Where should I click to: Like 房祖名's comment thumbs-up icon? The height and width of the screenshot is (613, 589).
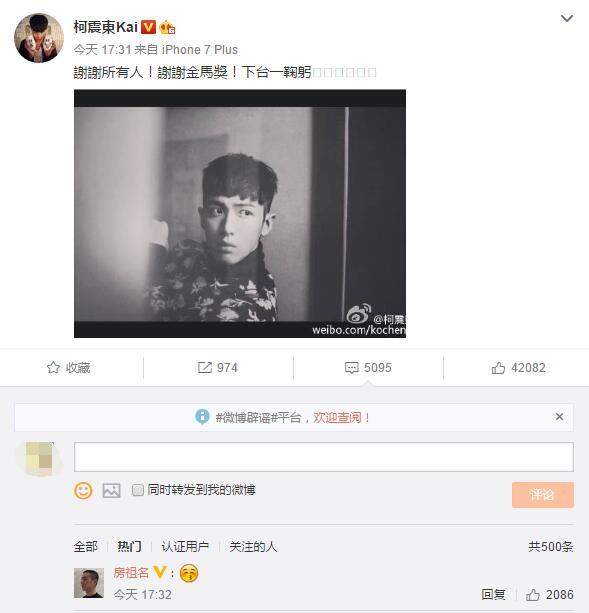tap(532, 595)
